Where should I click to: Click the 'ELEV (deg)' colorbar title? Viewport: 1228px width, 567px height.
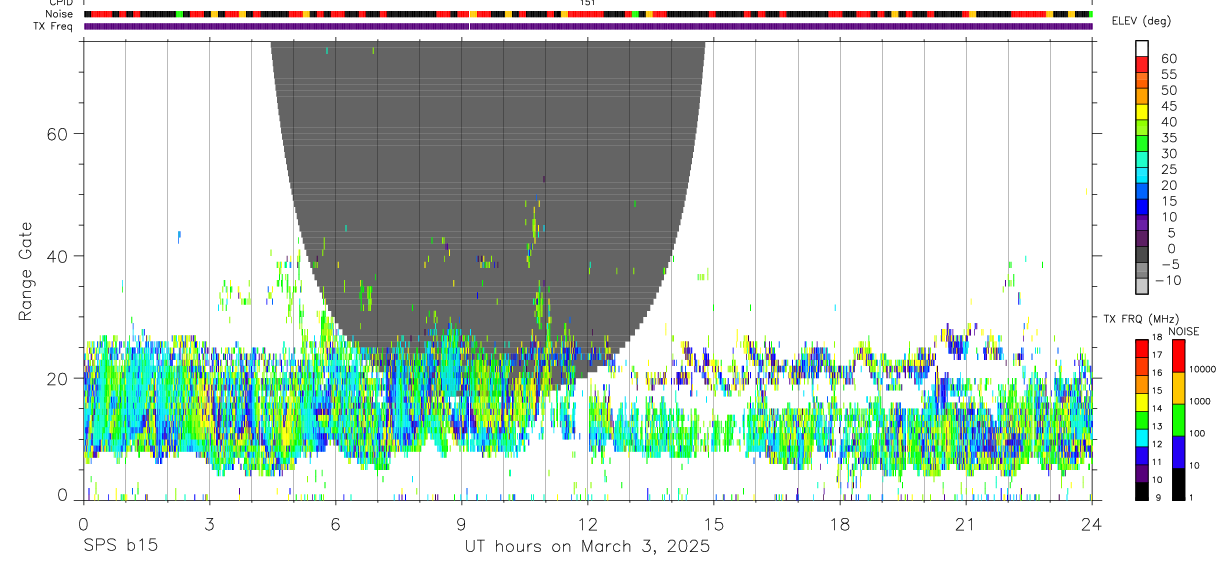[x=1142, y=21]
